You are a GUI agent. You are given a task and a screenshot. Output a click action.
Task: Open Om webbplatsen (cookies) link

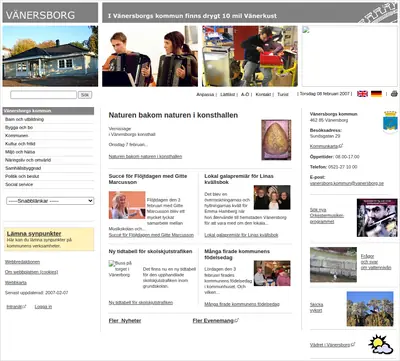(31, 272)
